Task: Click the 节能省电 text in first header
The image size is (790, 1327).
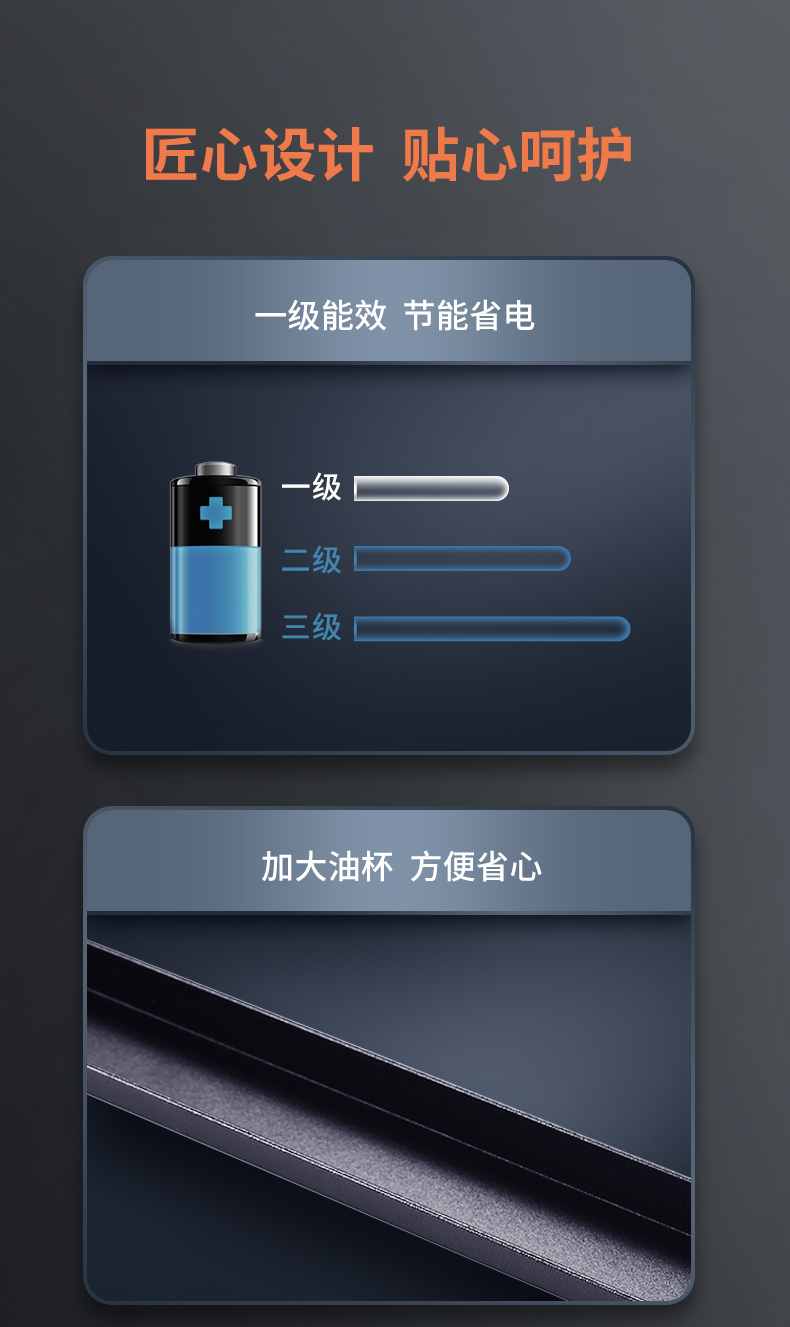Action: [469, 316]
